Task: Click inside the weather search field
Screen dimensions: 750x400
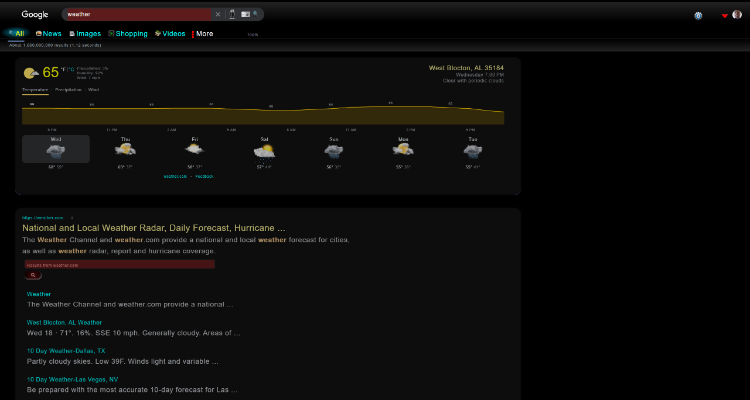Action: click(x=139, y=14)
